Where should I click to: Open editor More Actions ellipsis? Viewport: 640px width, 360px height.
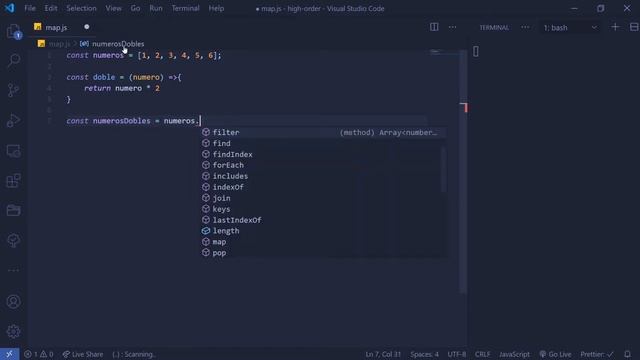[452, 27]
